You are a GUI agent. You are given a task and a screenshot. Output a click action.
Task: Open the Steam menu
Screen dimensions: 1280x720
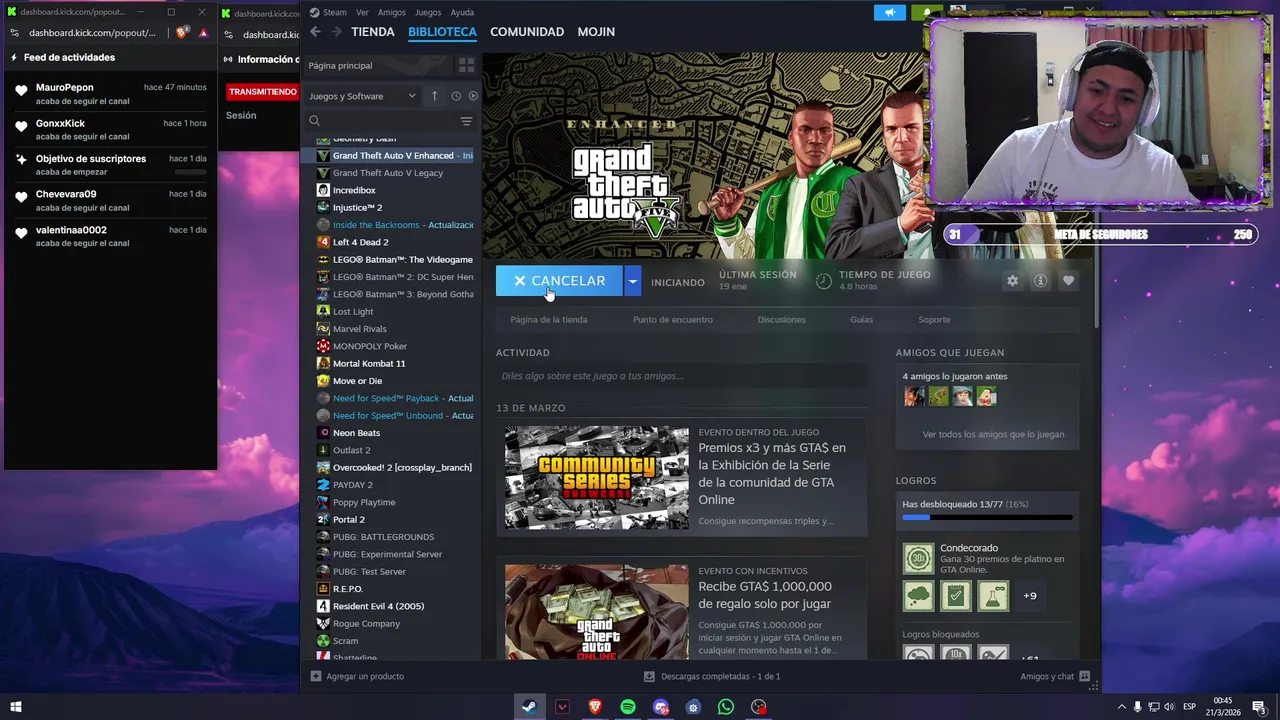click(328, 12)
